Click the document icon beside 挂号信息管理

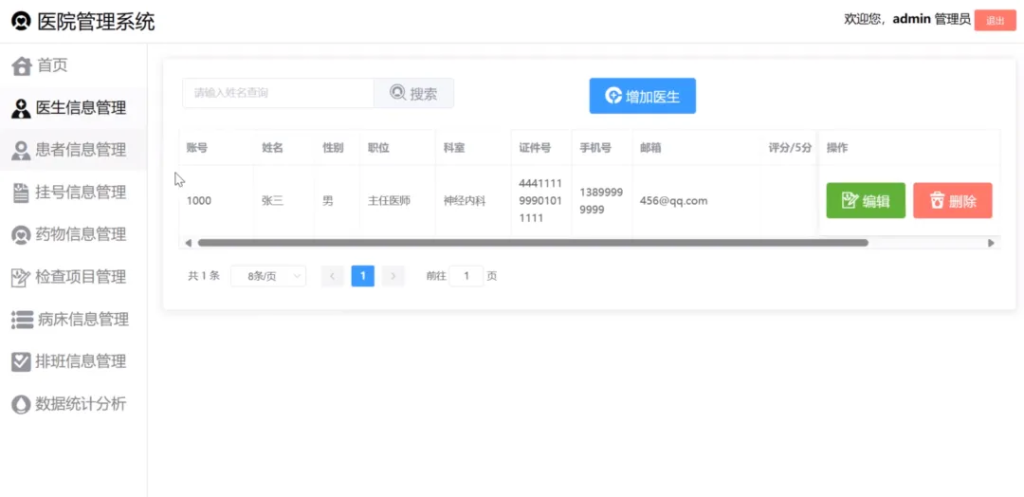21,193
